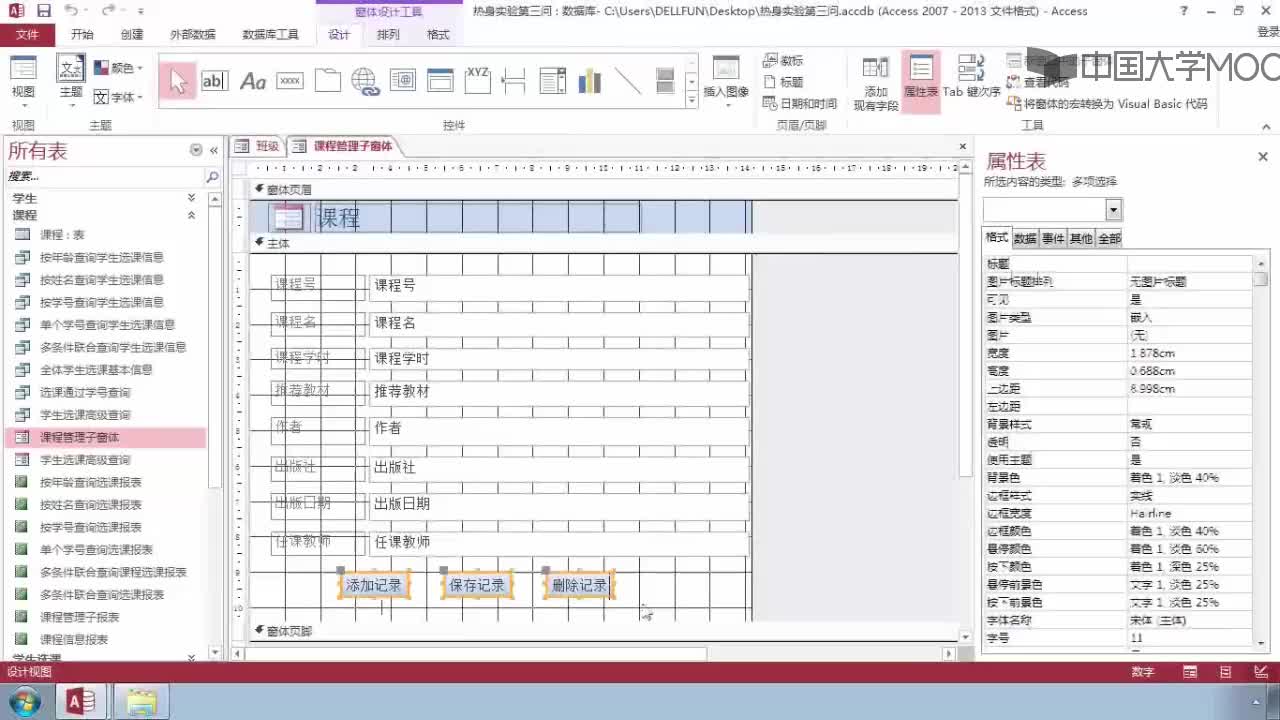The height and width of the screenshot is (720, 1280).
Task: Click the 背景色 property value field
Action: tap(1189, 478)
